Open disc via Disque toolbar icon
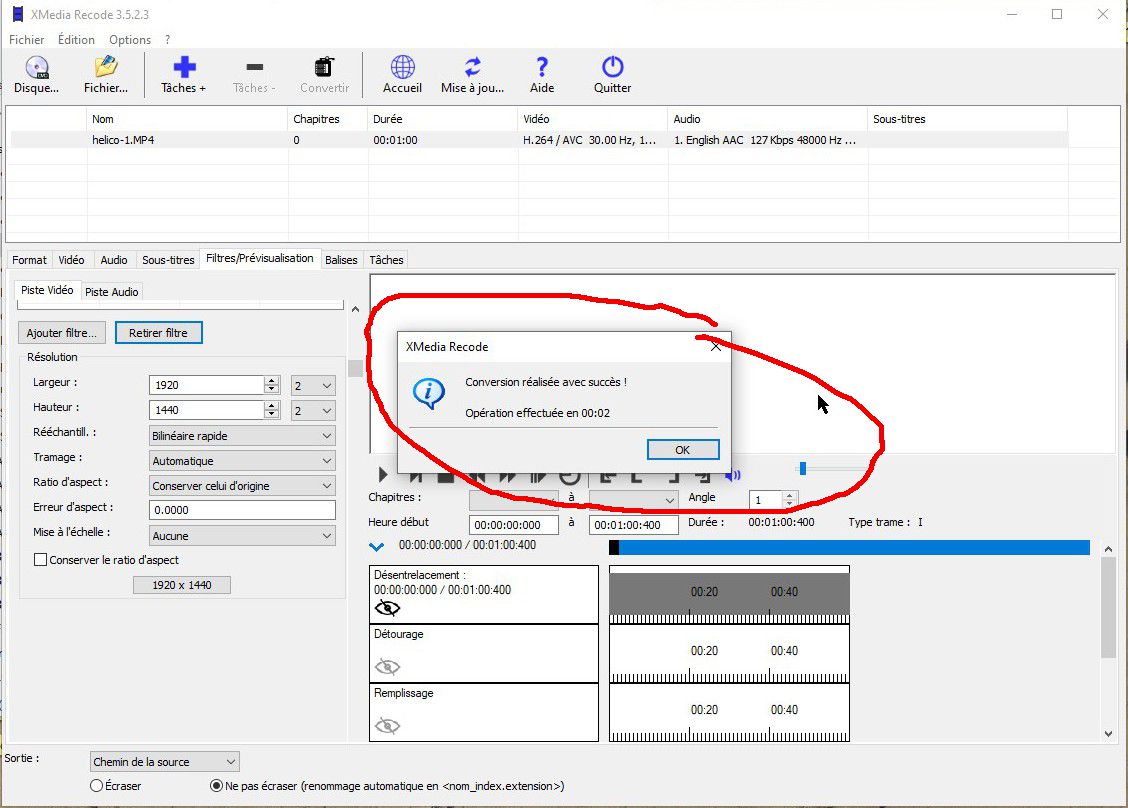1128x808 pixels. [x=36, y=67]
